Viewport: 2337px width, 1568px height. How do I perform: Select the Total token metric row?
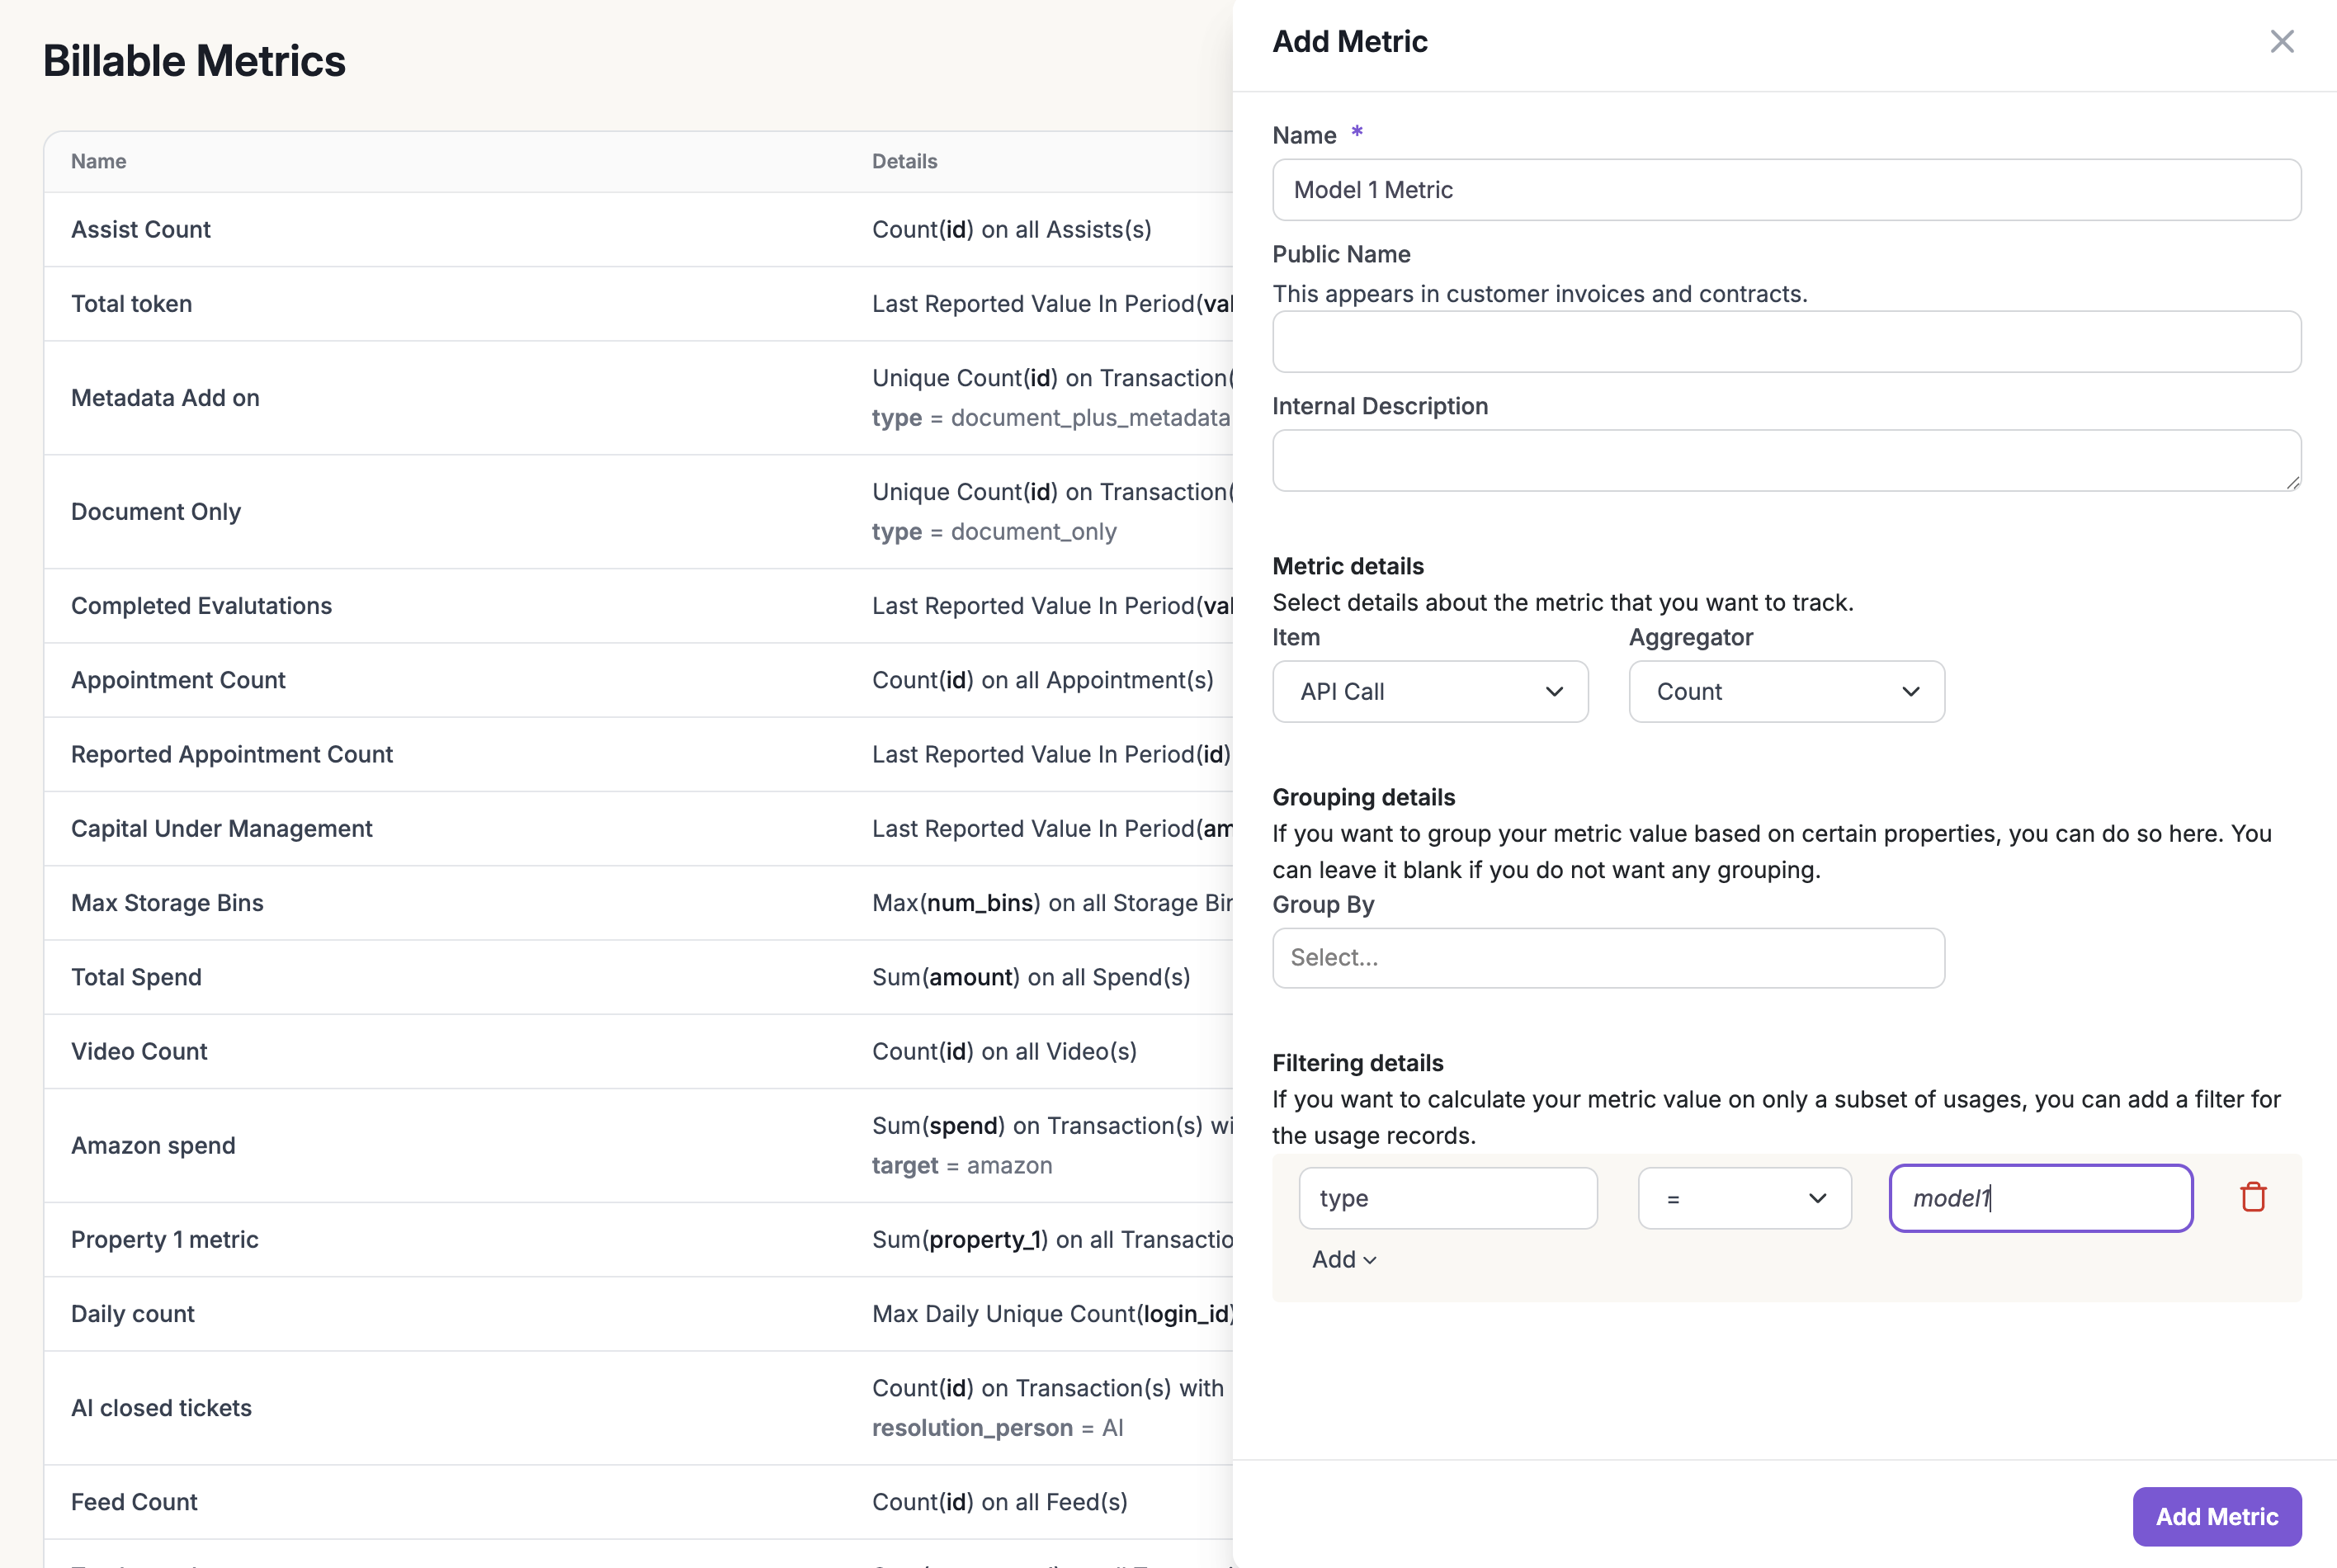pyautogui.click(x=132, y=304)
